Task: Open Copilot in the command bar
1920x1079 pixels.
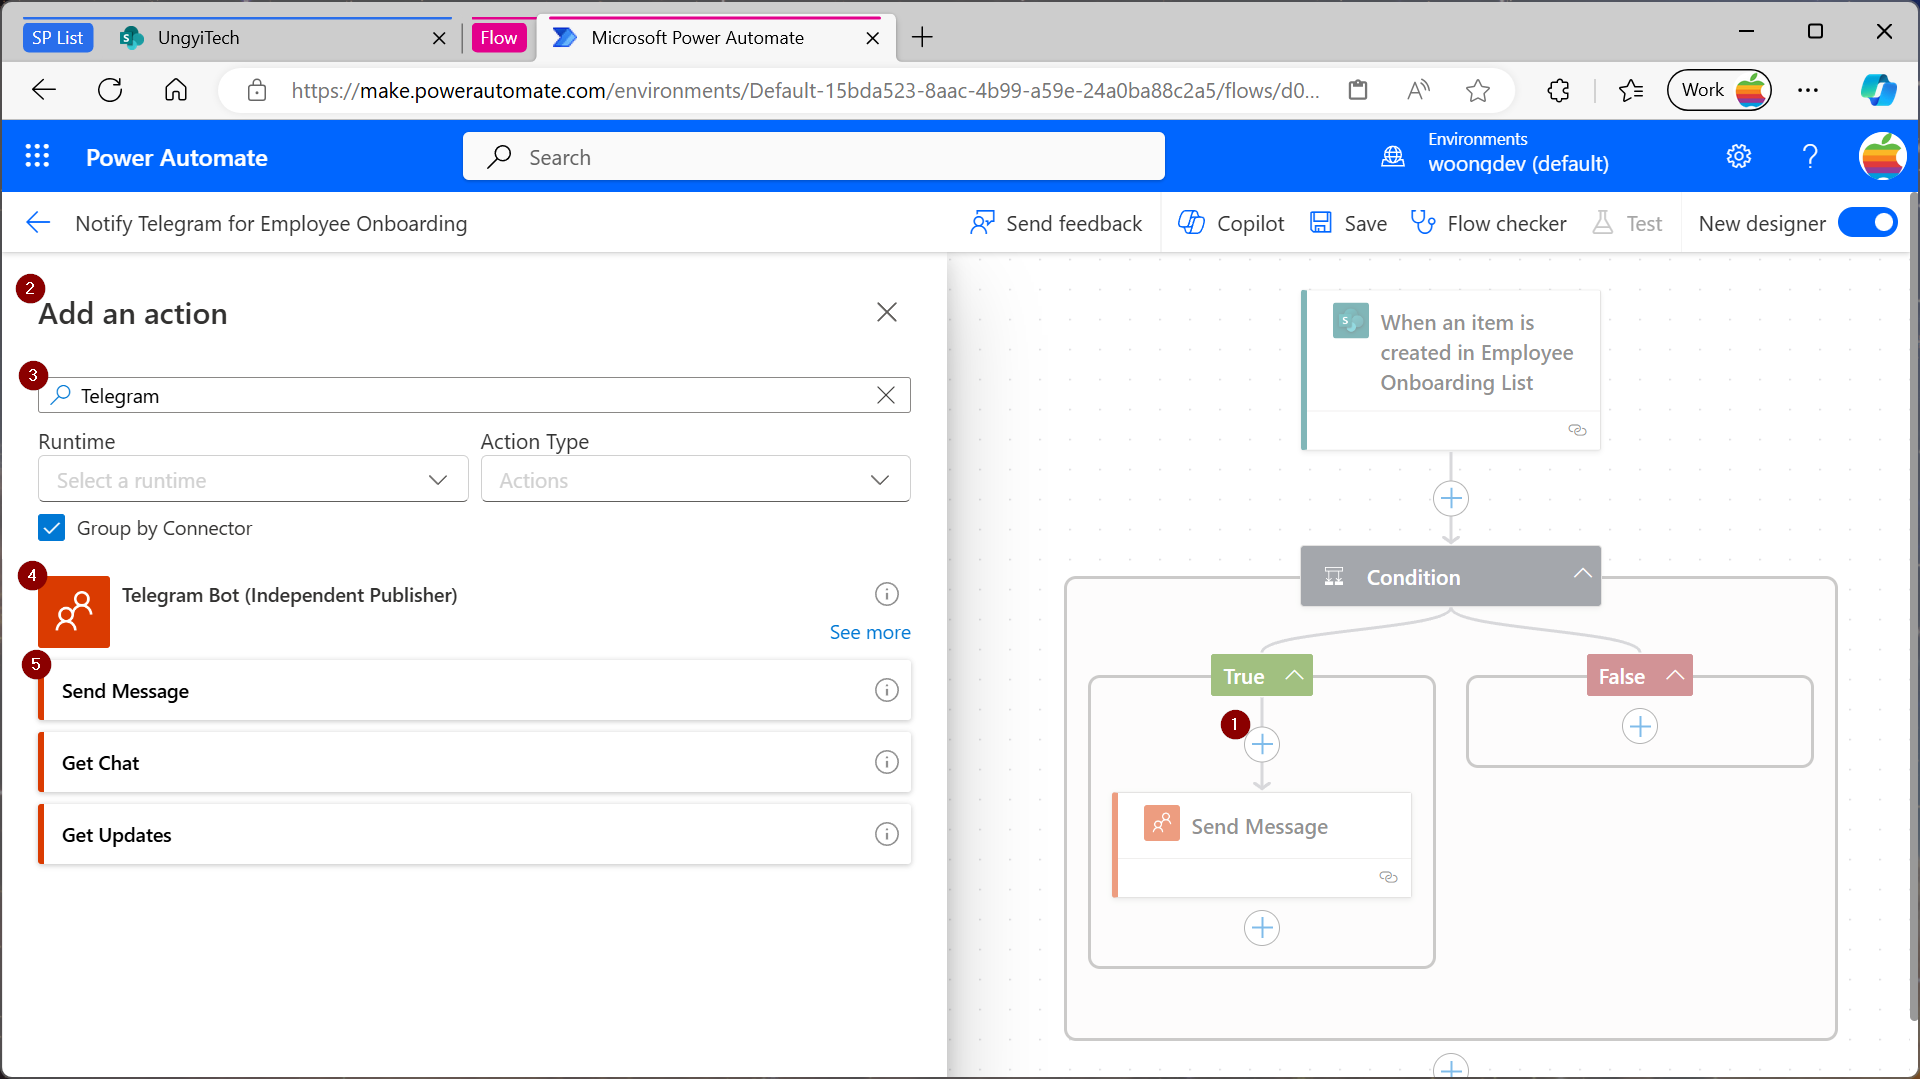Action: click(1231, 223)
